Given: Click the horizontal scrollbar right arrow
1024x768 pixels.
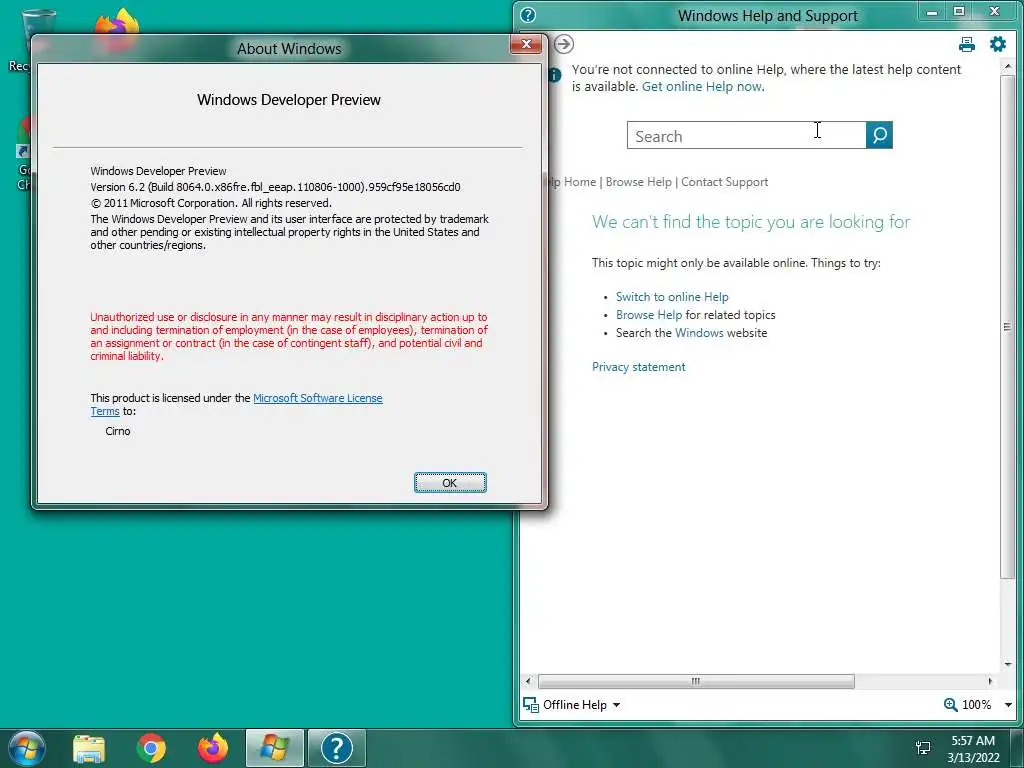Looking at the screenshot, I should pos(991,681).
